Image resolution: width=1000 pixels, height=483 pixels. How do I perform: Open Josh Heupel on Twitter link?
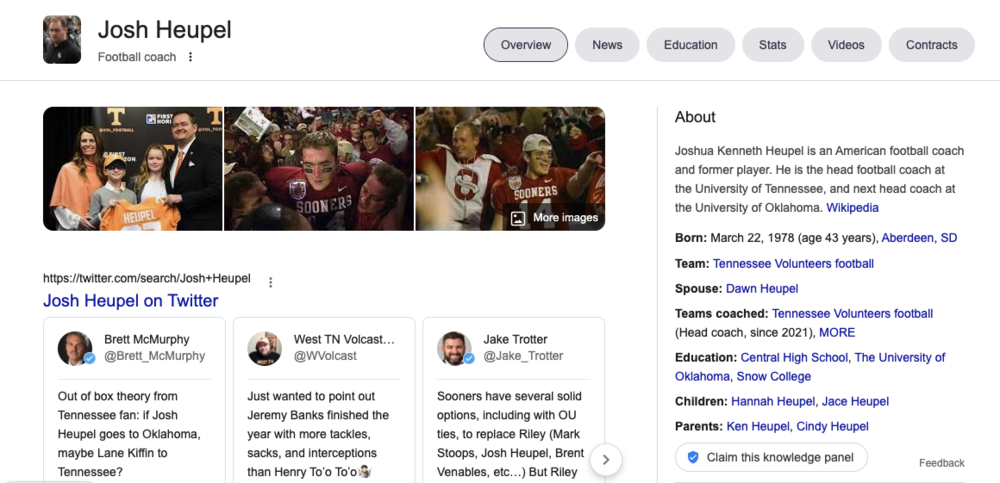pyautogui.click(x=131, y=301)
